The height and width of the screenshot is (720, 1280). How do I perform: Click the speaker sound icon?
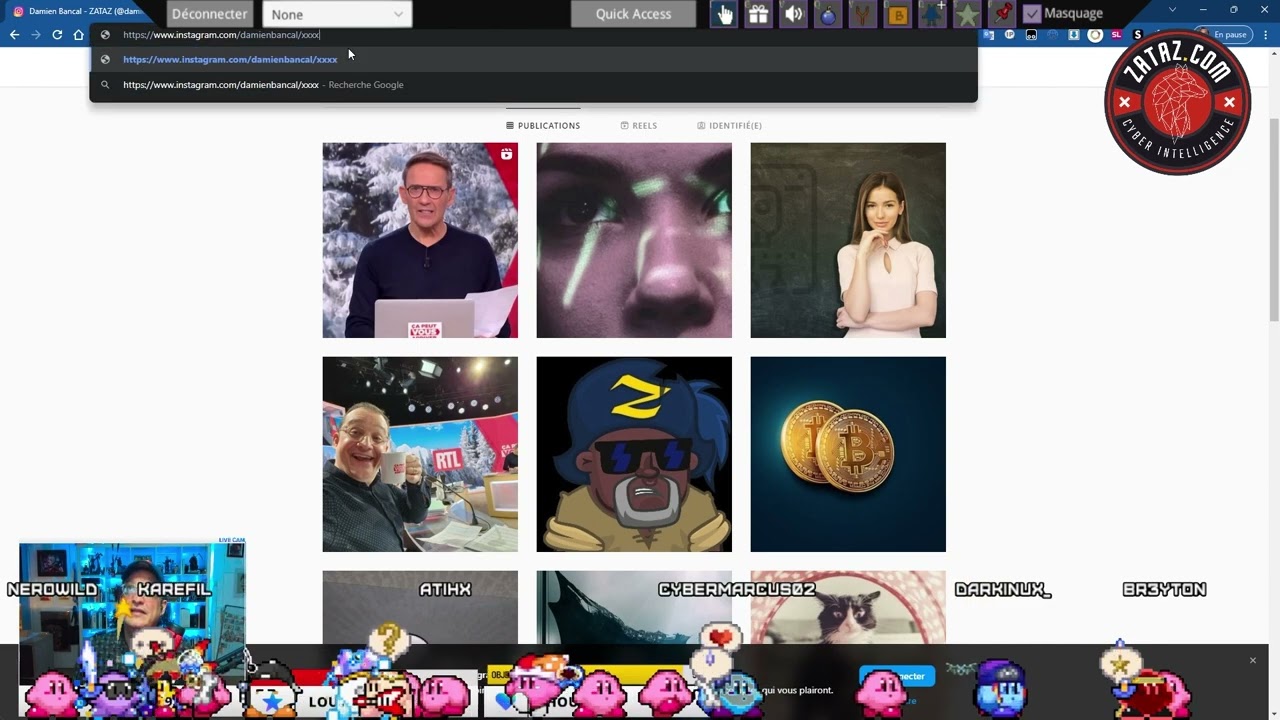coord(794,14)
